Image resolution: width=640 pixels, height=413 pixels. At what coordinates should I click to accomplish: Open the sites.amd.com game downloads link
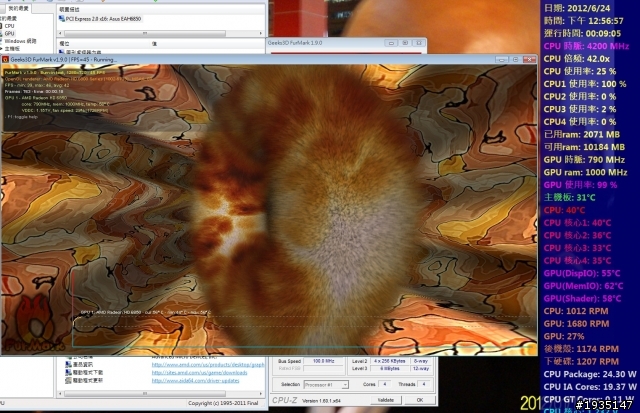click(x=199, y=373)
